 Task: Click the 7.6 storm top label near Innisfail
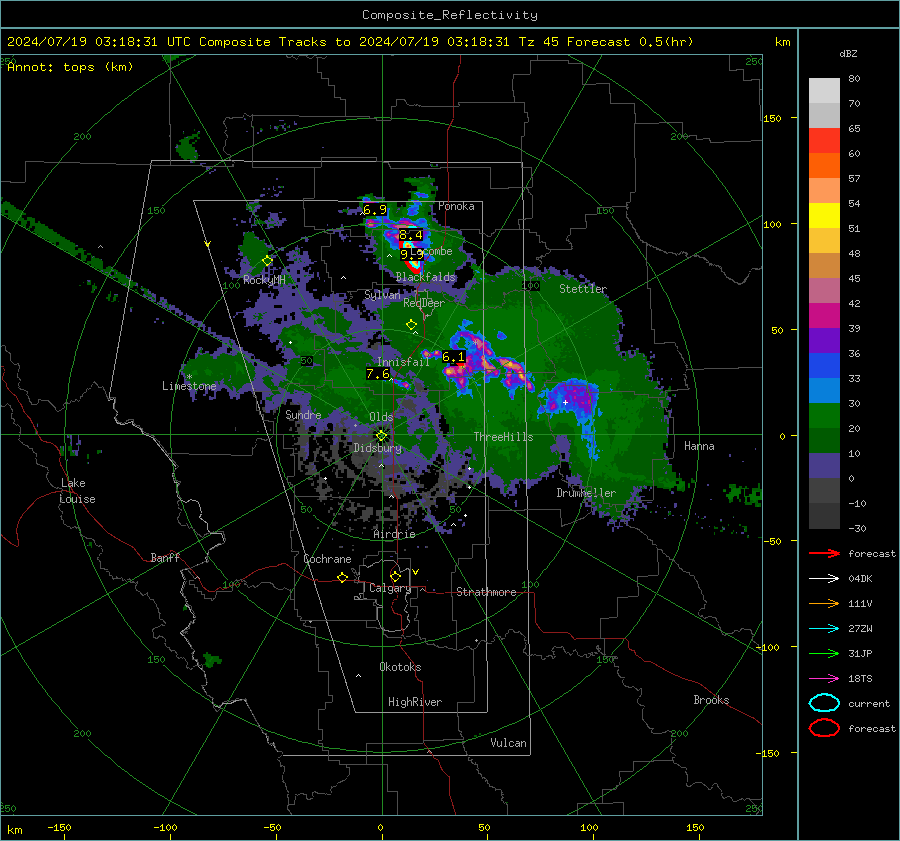pyautogui.click(x=378, y=374)
